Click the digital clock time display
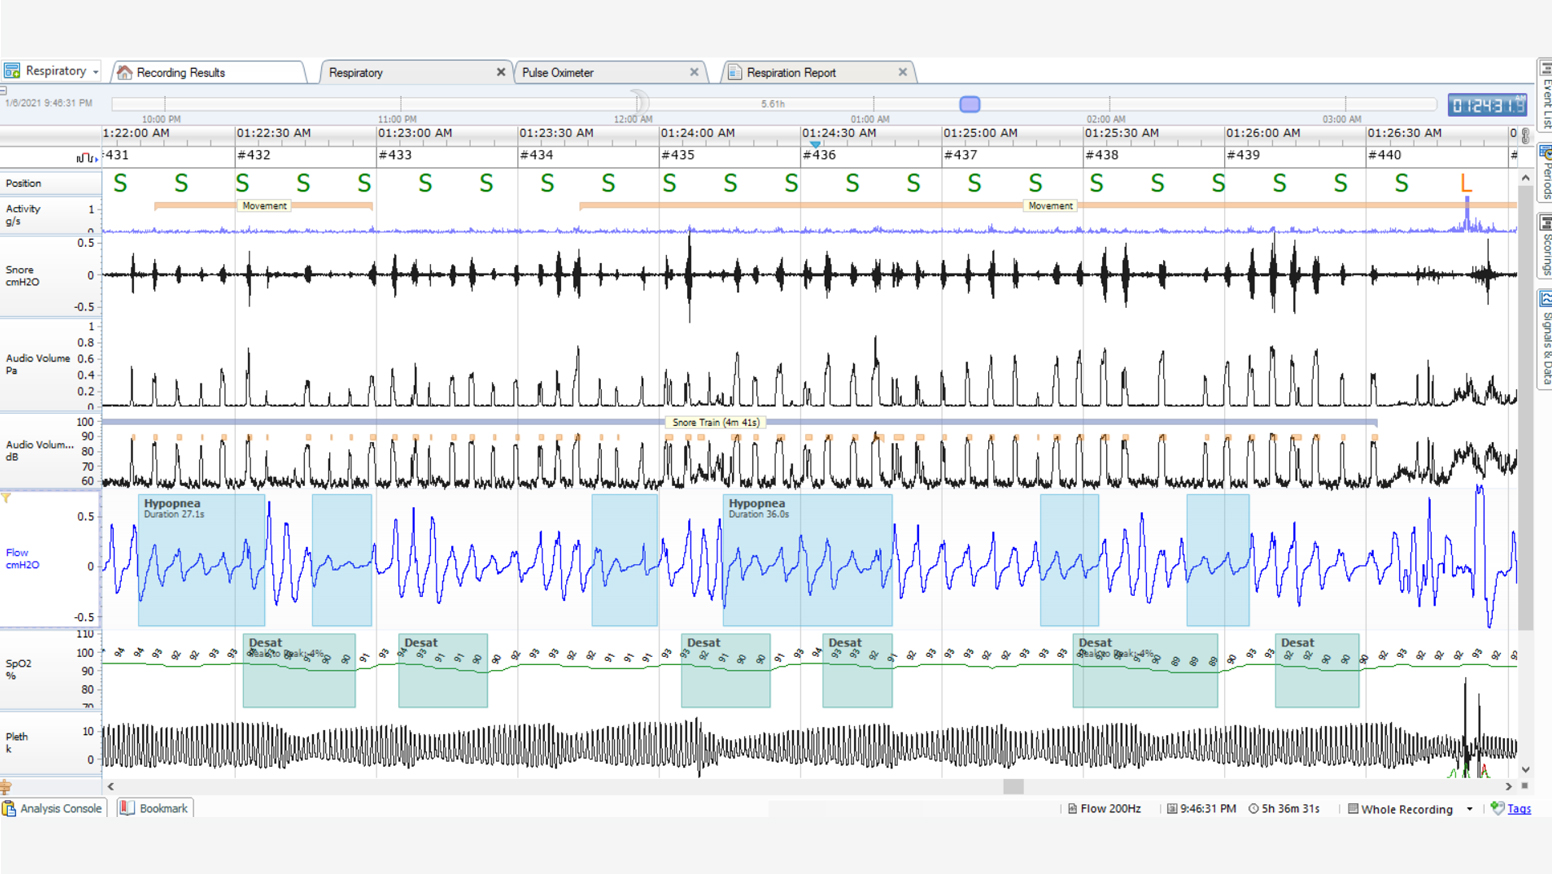Screen dimensions: 1552x874 pyautogui.click(x=1487, y=105)
